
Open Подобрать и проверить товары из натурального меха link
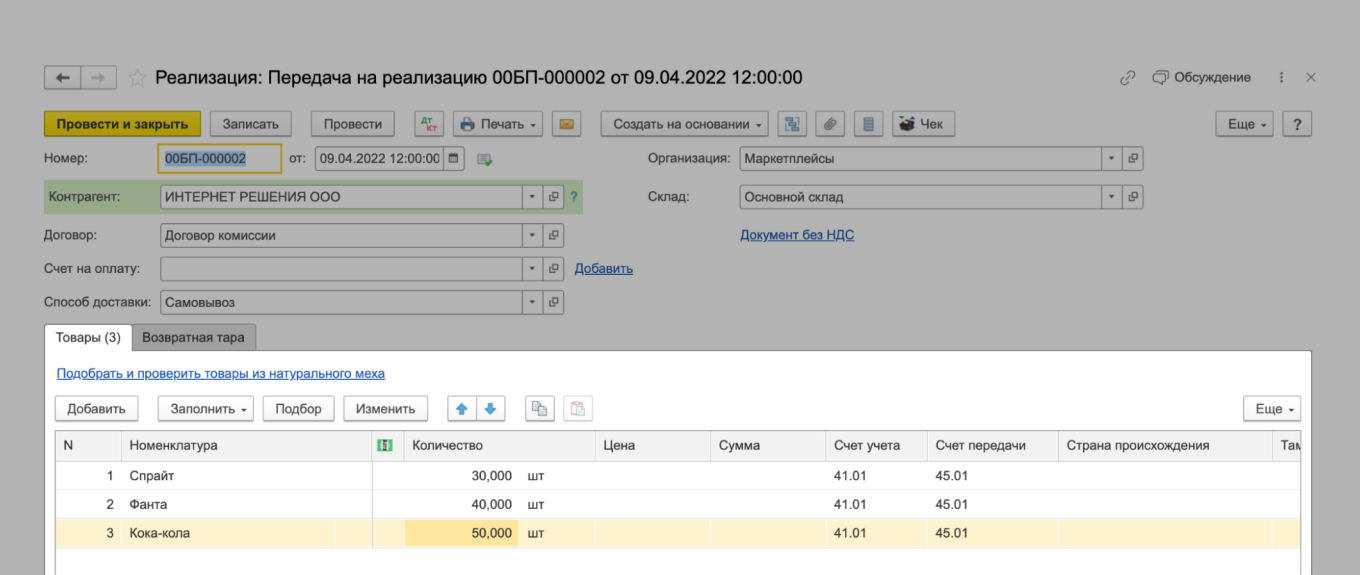[x=220, y=373]
